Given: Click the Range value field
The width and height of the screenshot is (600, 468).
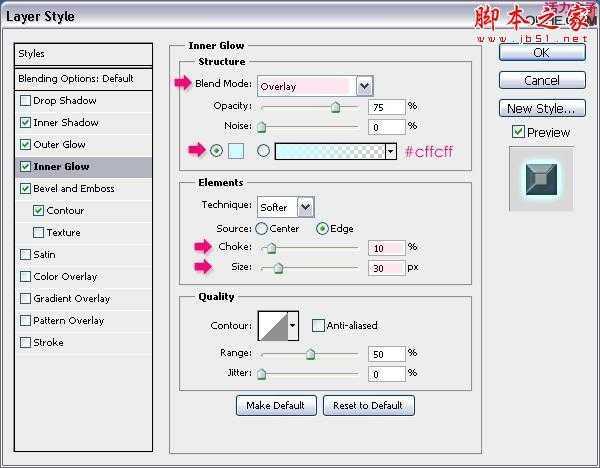Looking at the screenshot, I should tap(386, 354).
